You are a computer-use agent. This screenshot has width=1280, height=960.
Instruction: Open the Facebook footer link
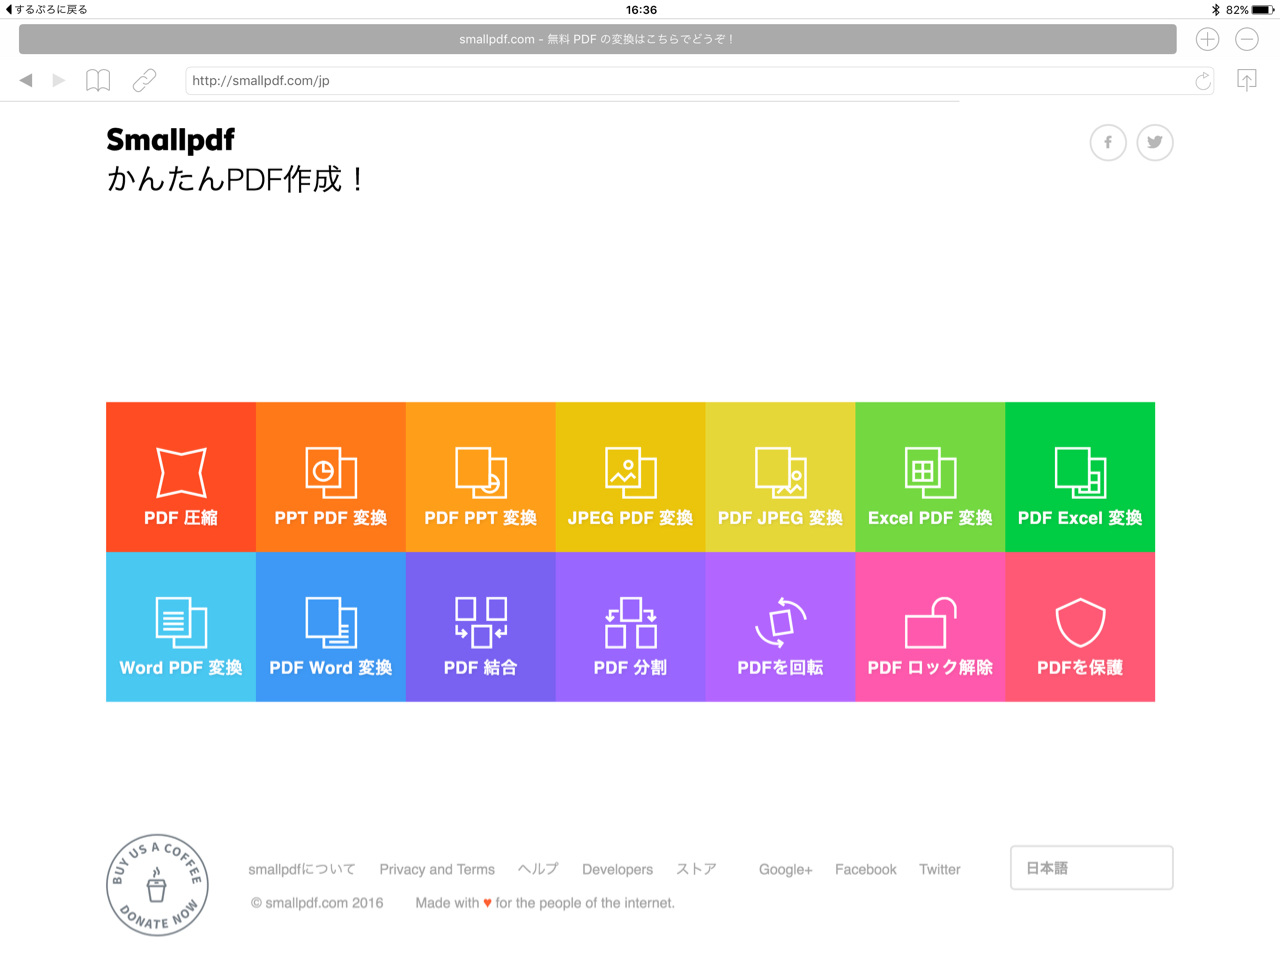pyautogui.click(x=866, y=869)
